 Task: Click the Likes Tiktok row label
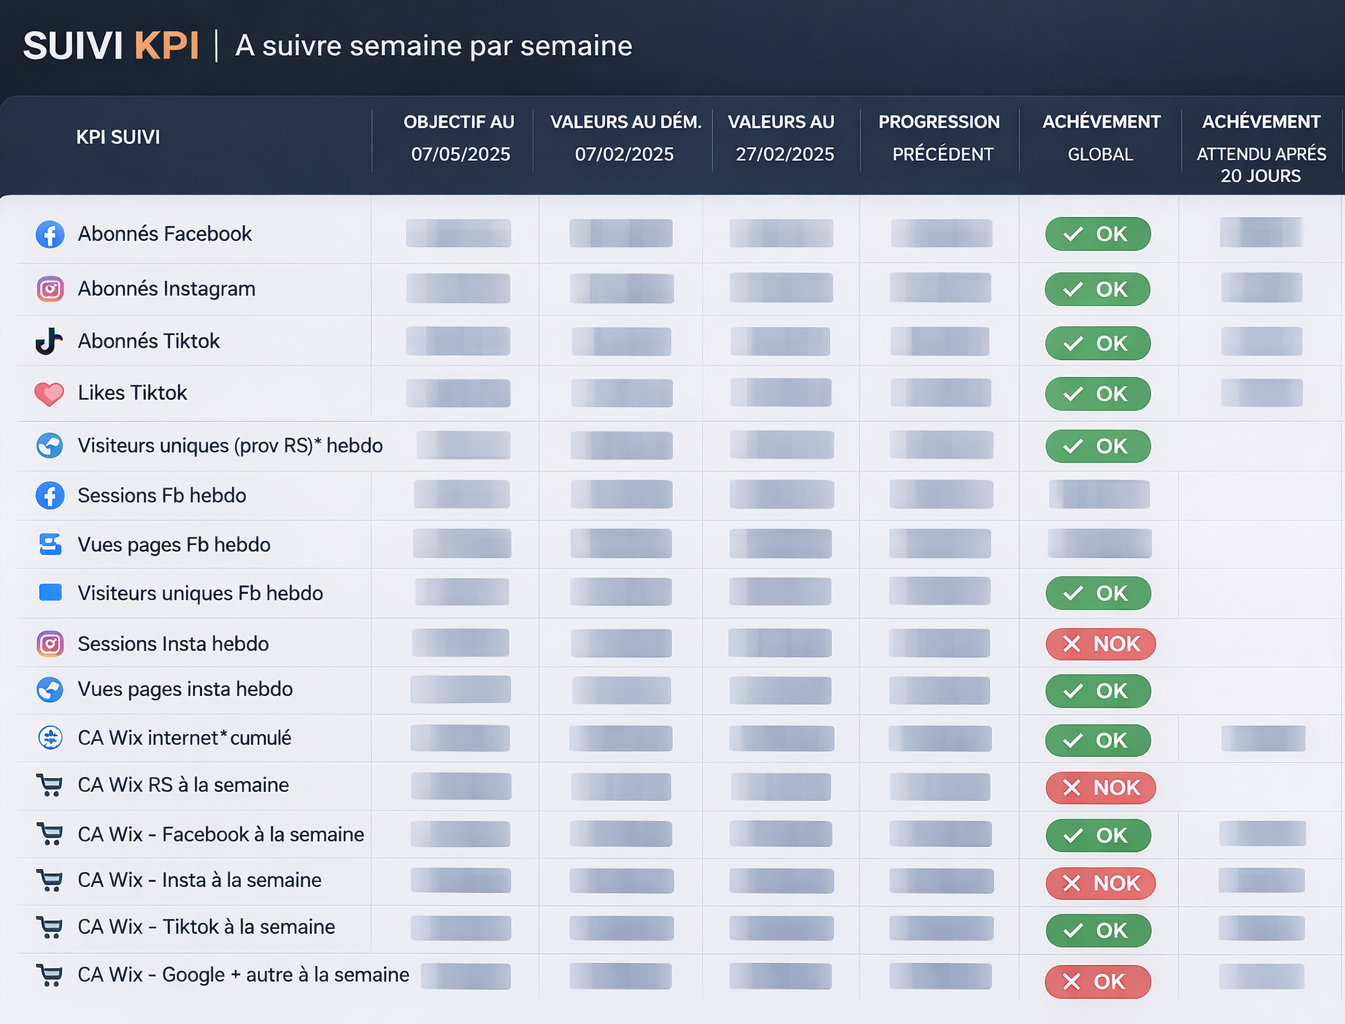pos(133,393)
